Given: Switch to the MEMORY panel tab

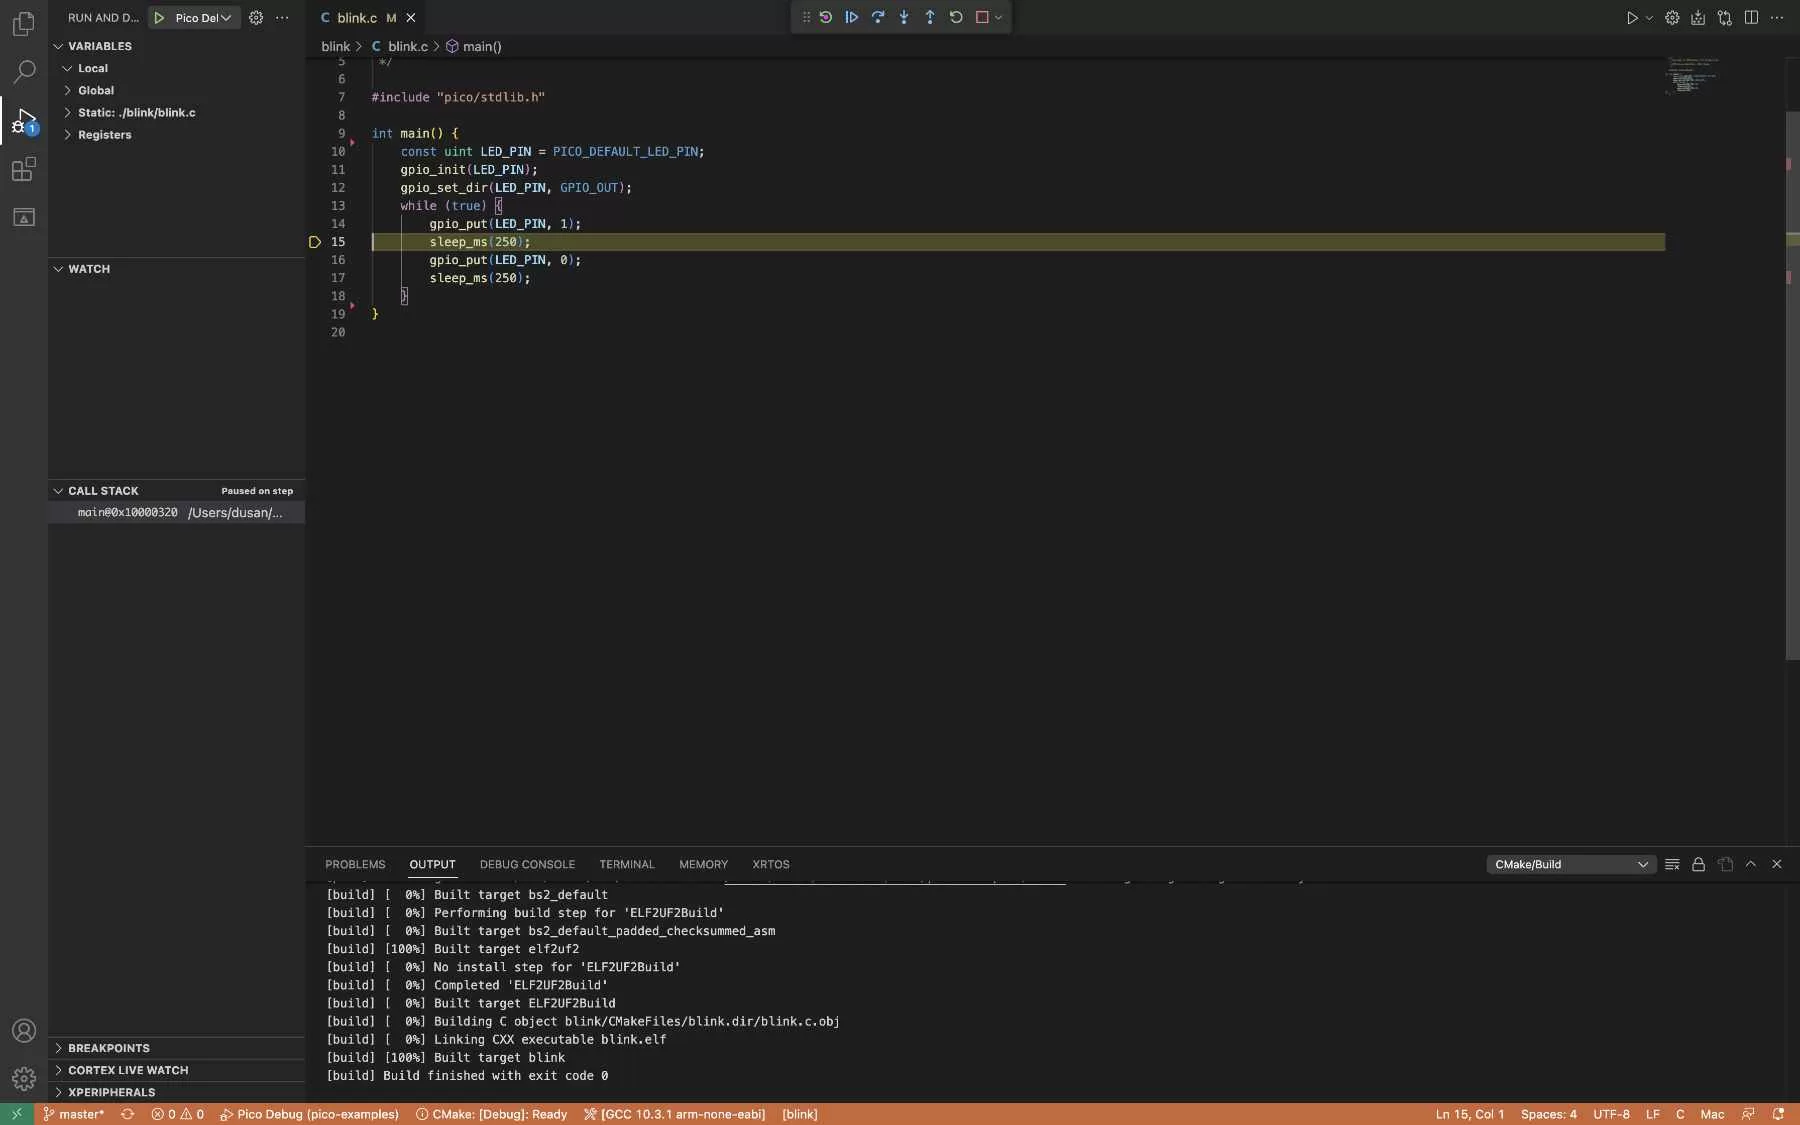Looking at the screenshot, I should tap(703, 864).
